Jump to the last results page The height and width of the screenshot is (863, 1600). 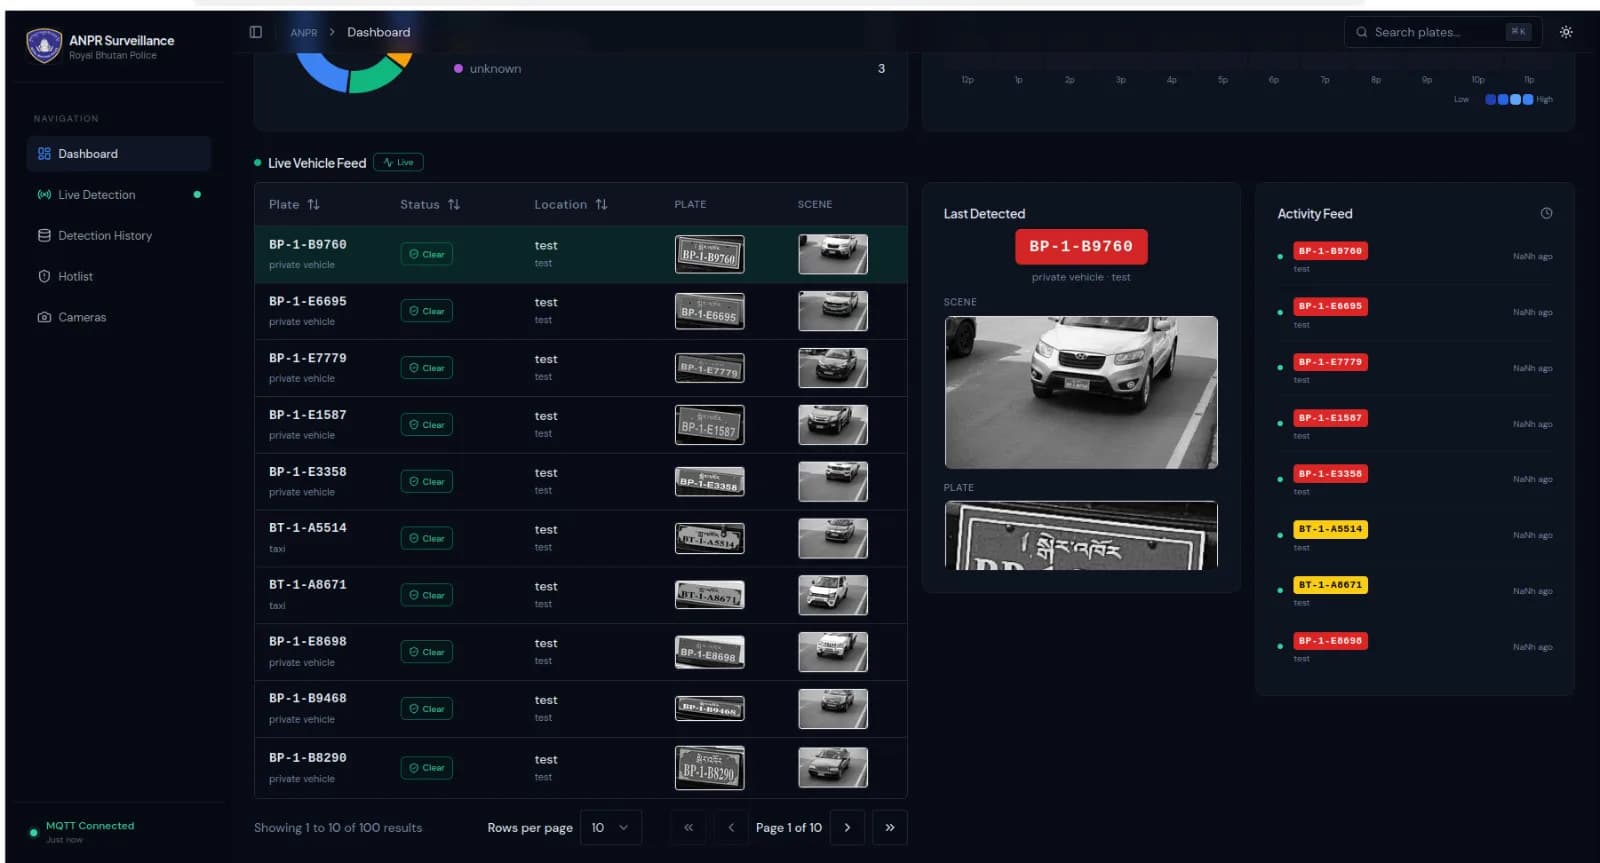coord(890,828)
